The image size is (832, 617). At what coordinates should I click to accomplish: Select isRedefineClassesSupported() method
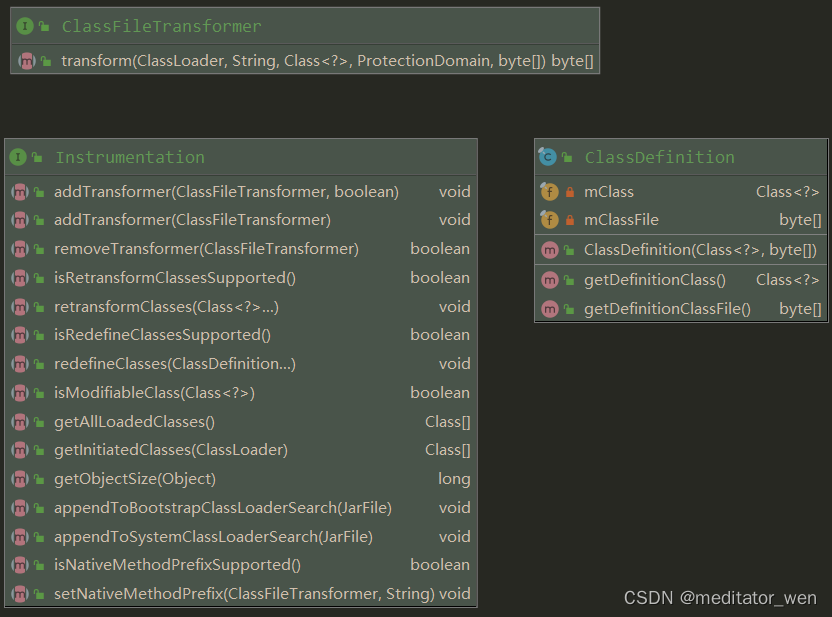[162, 335]
